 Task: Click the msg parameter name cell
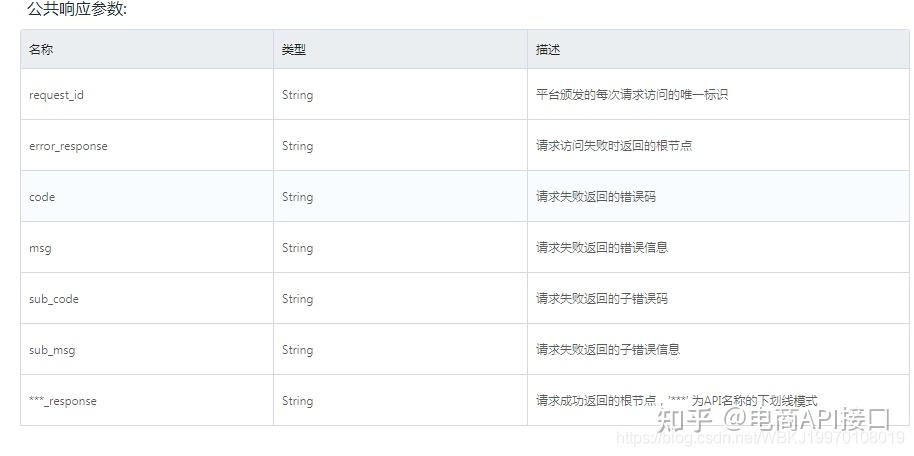(40, 248)
